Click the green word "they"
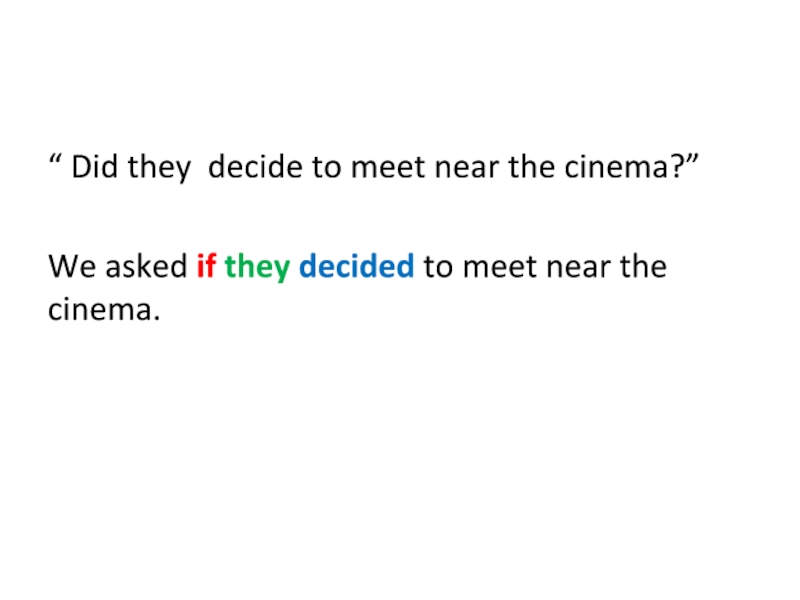This screenshot has width=800, height=600. tap(257, 267)
